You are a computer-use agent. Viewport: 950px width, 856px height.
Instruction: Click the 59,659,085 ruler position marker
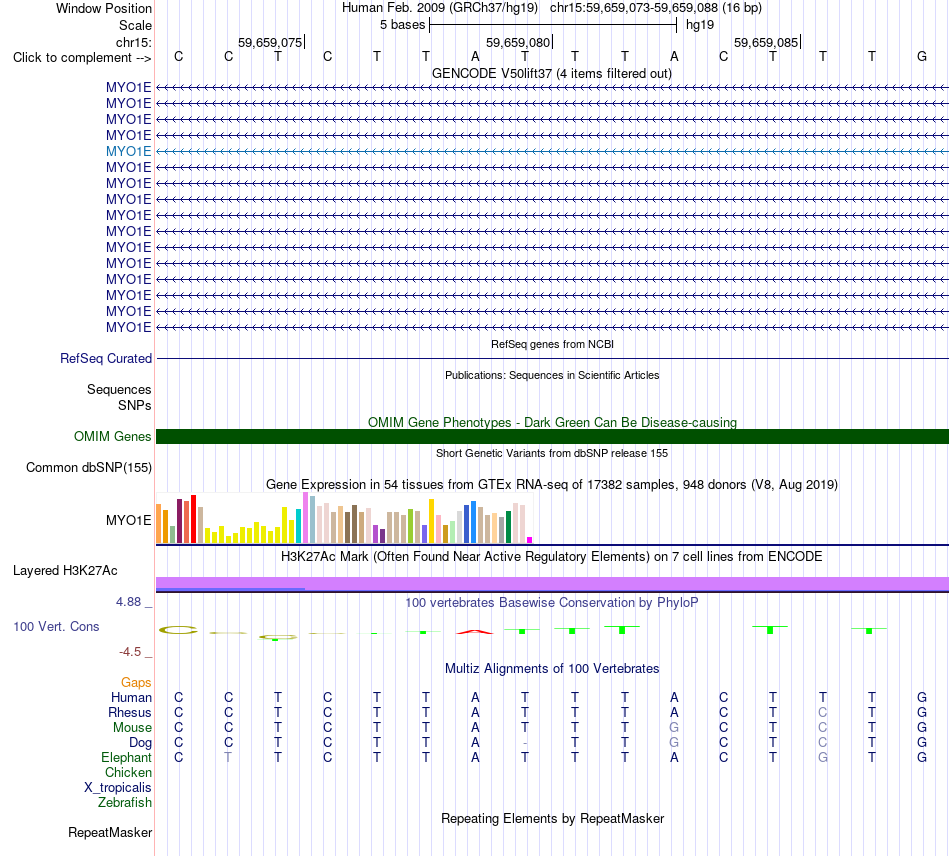766,42
